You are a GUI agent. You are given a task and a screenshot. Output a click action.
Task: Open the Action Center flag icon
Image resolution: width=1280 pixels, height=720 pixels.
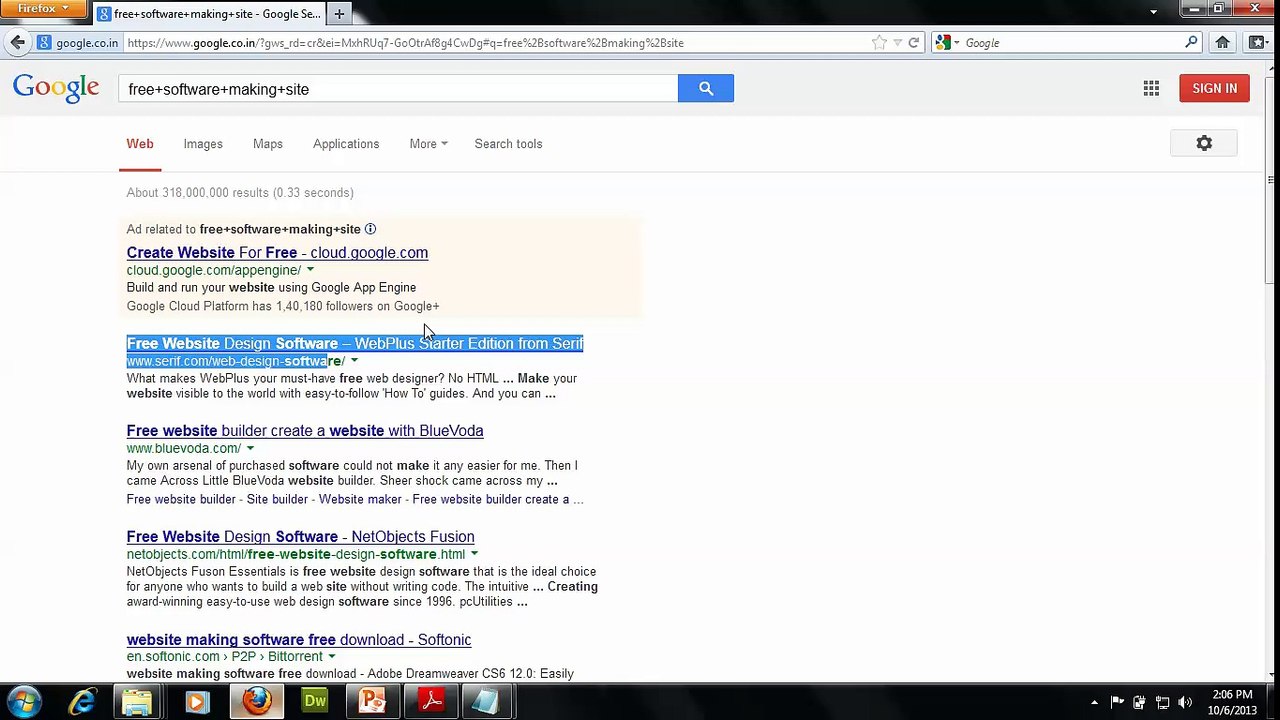coord(1117,702)
